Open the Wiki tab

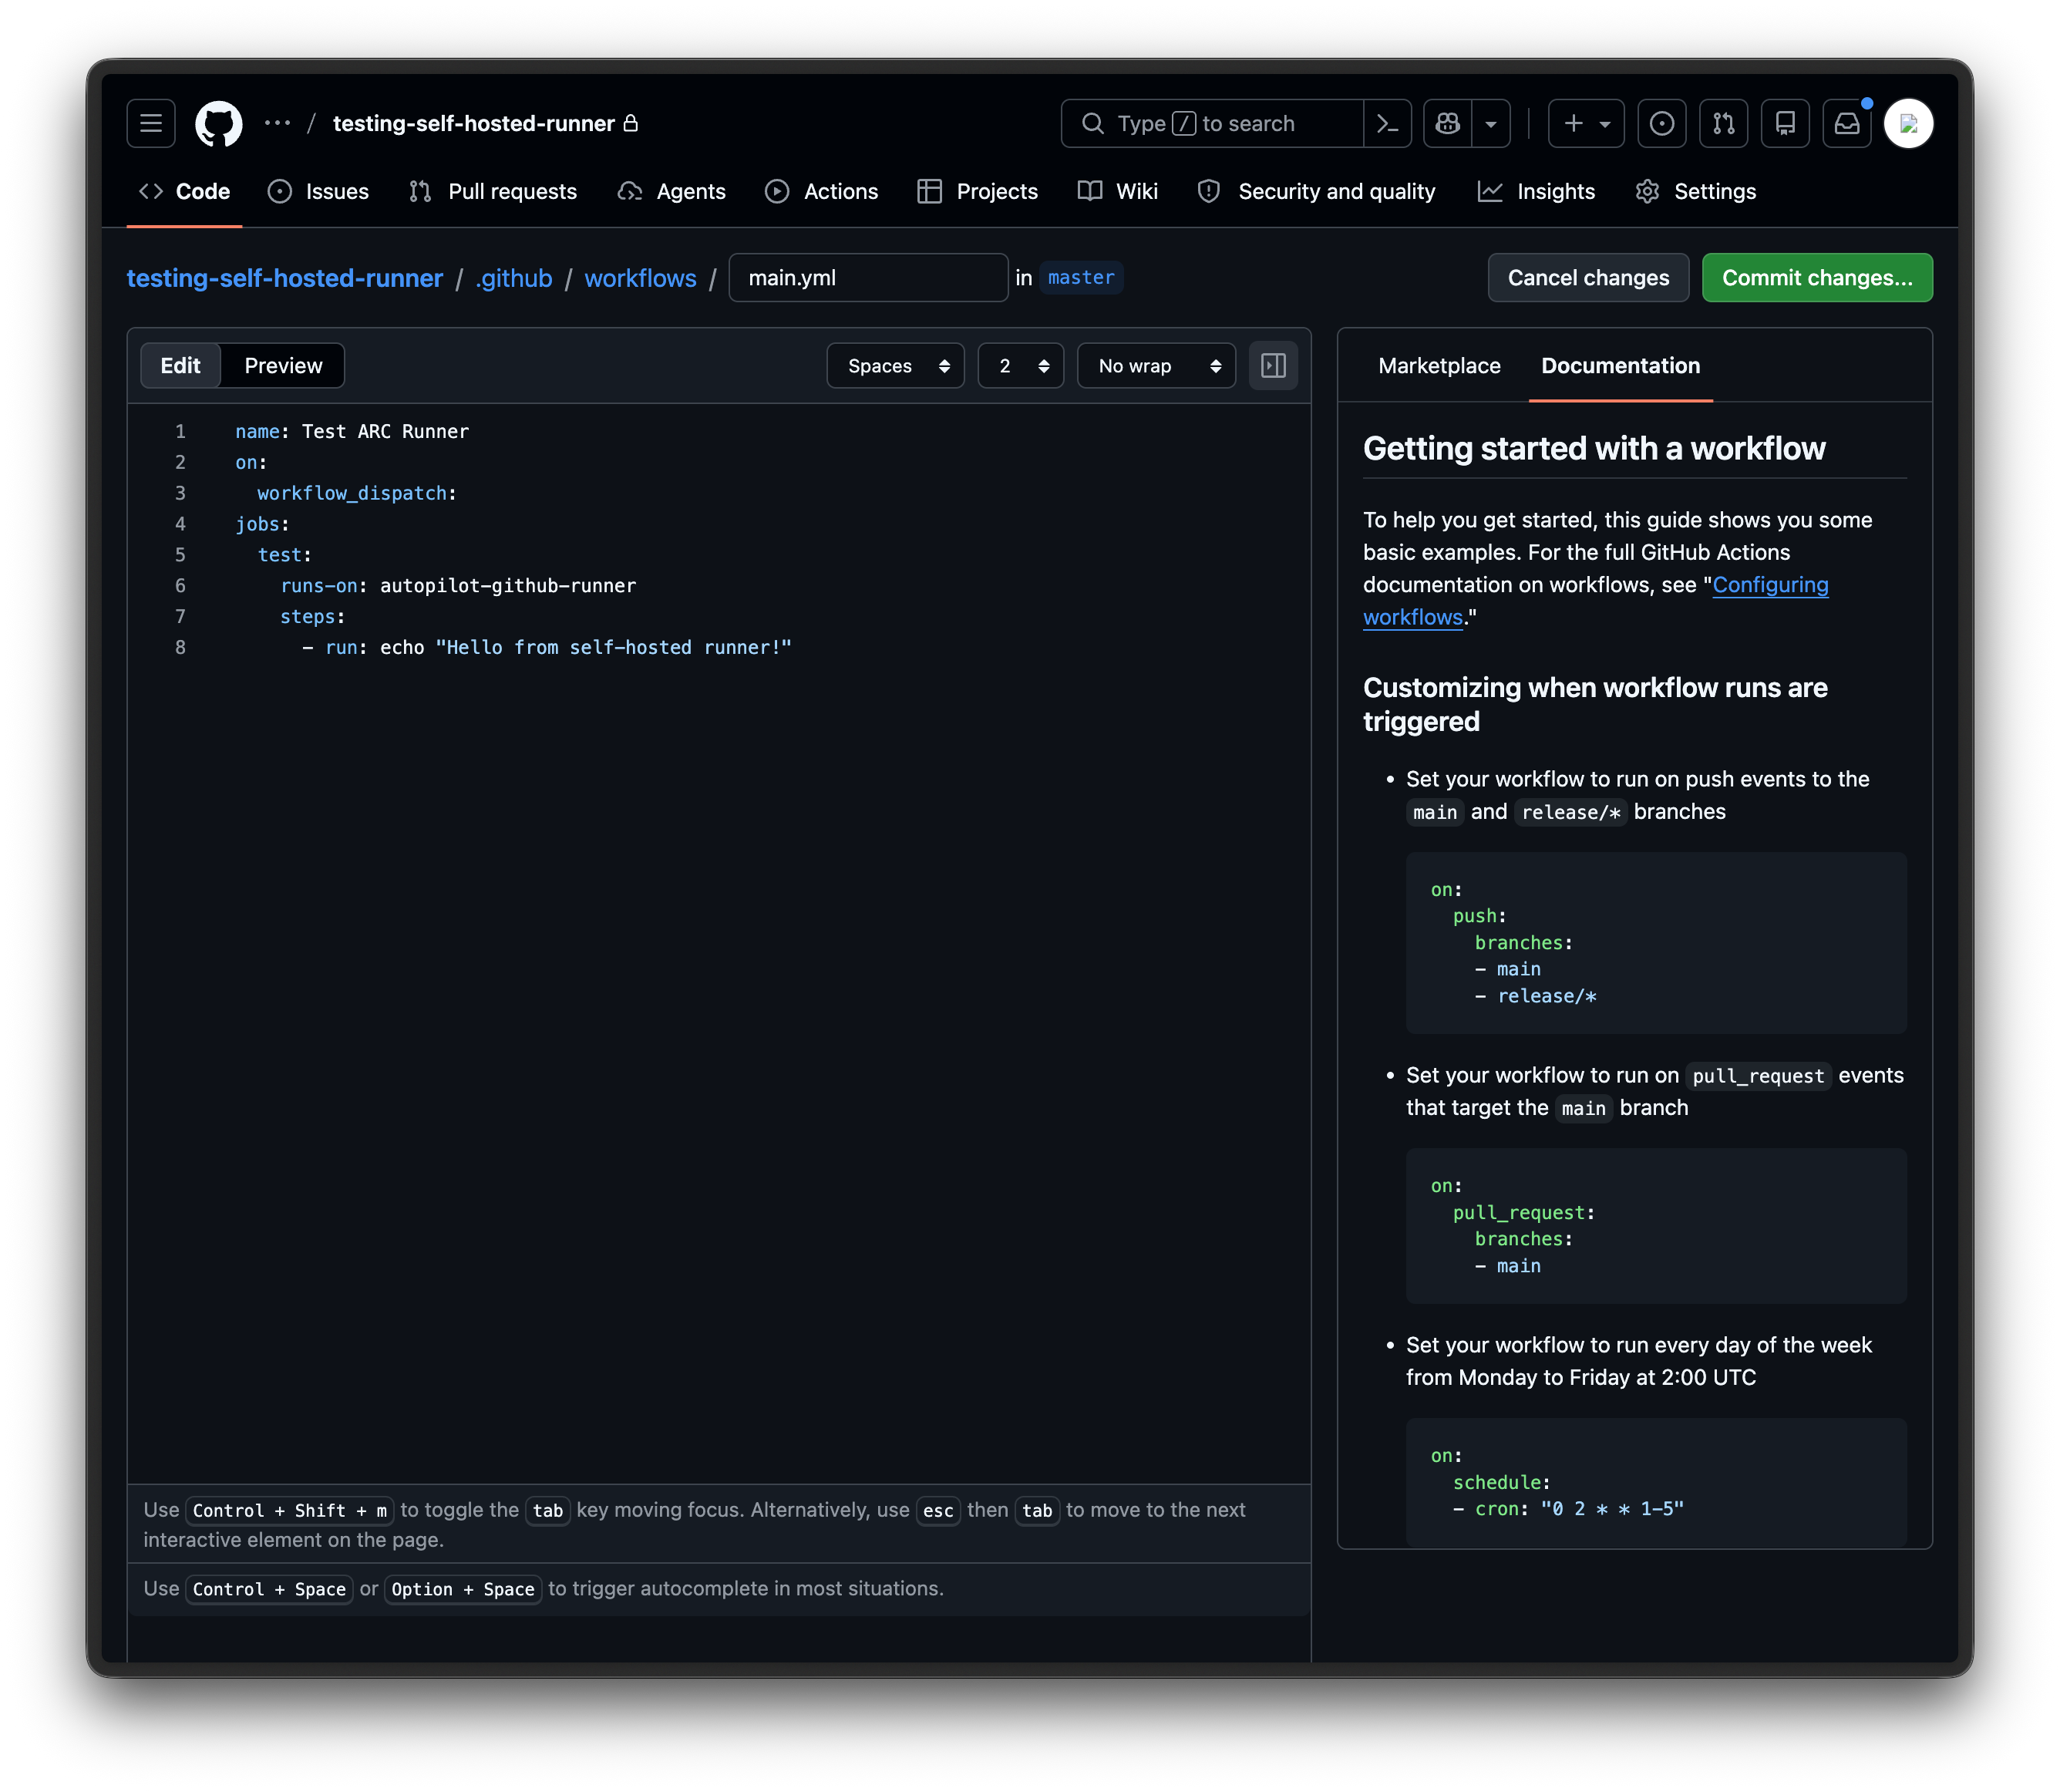(x=1117, y=191)
